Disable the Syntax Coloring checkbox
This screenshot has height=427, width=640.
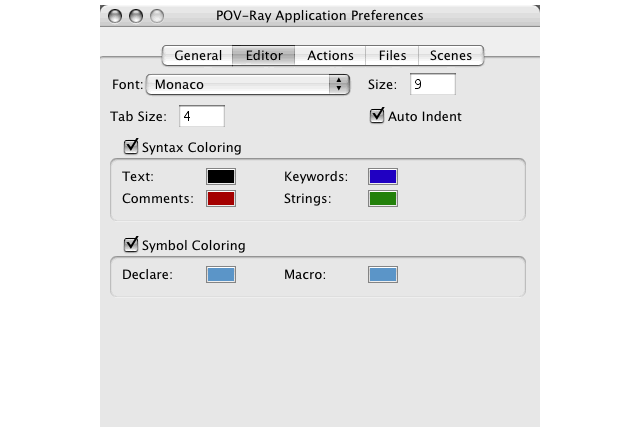click(x=131, y=146)
